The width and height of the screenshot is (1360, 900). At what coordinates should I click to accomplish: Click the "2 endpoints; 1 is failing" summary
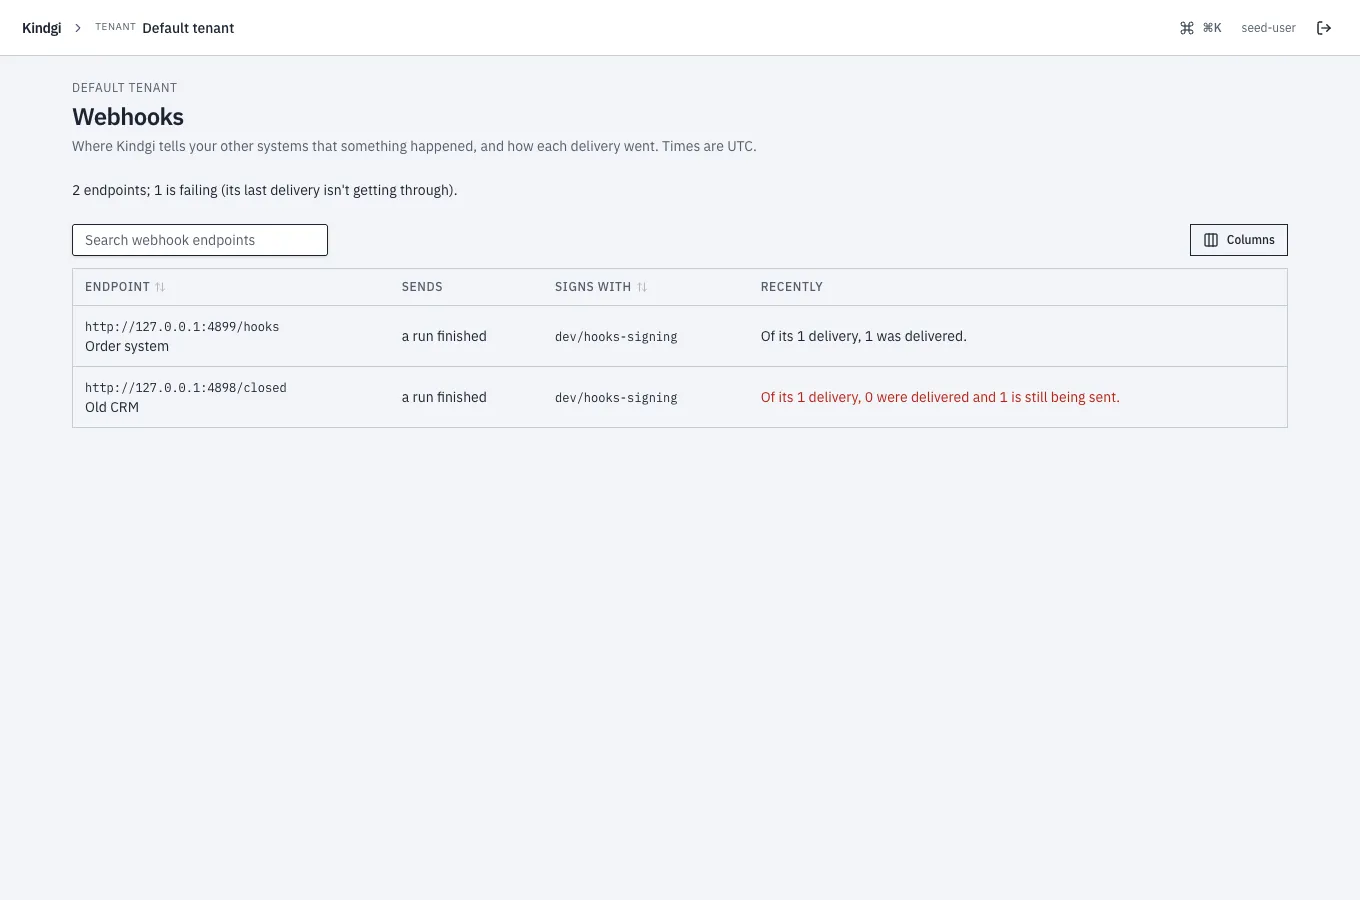265,190
